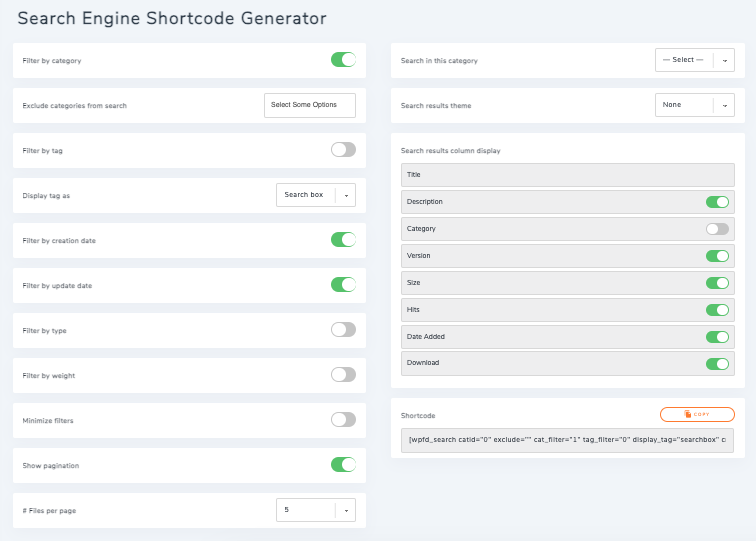Click the Copy shortcode button
756x541 pixels.
click(x=697, y=414)
